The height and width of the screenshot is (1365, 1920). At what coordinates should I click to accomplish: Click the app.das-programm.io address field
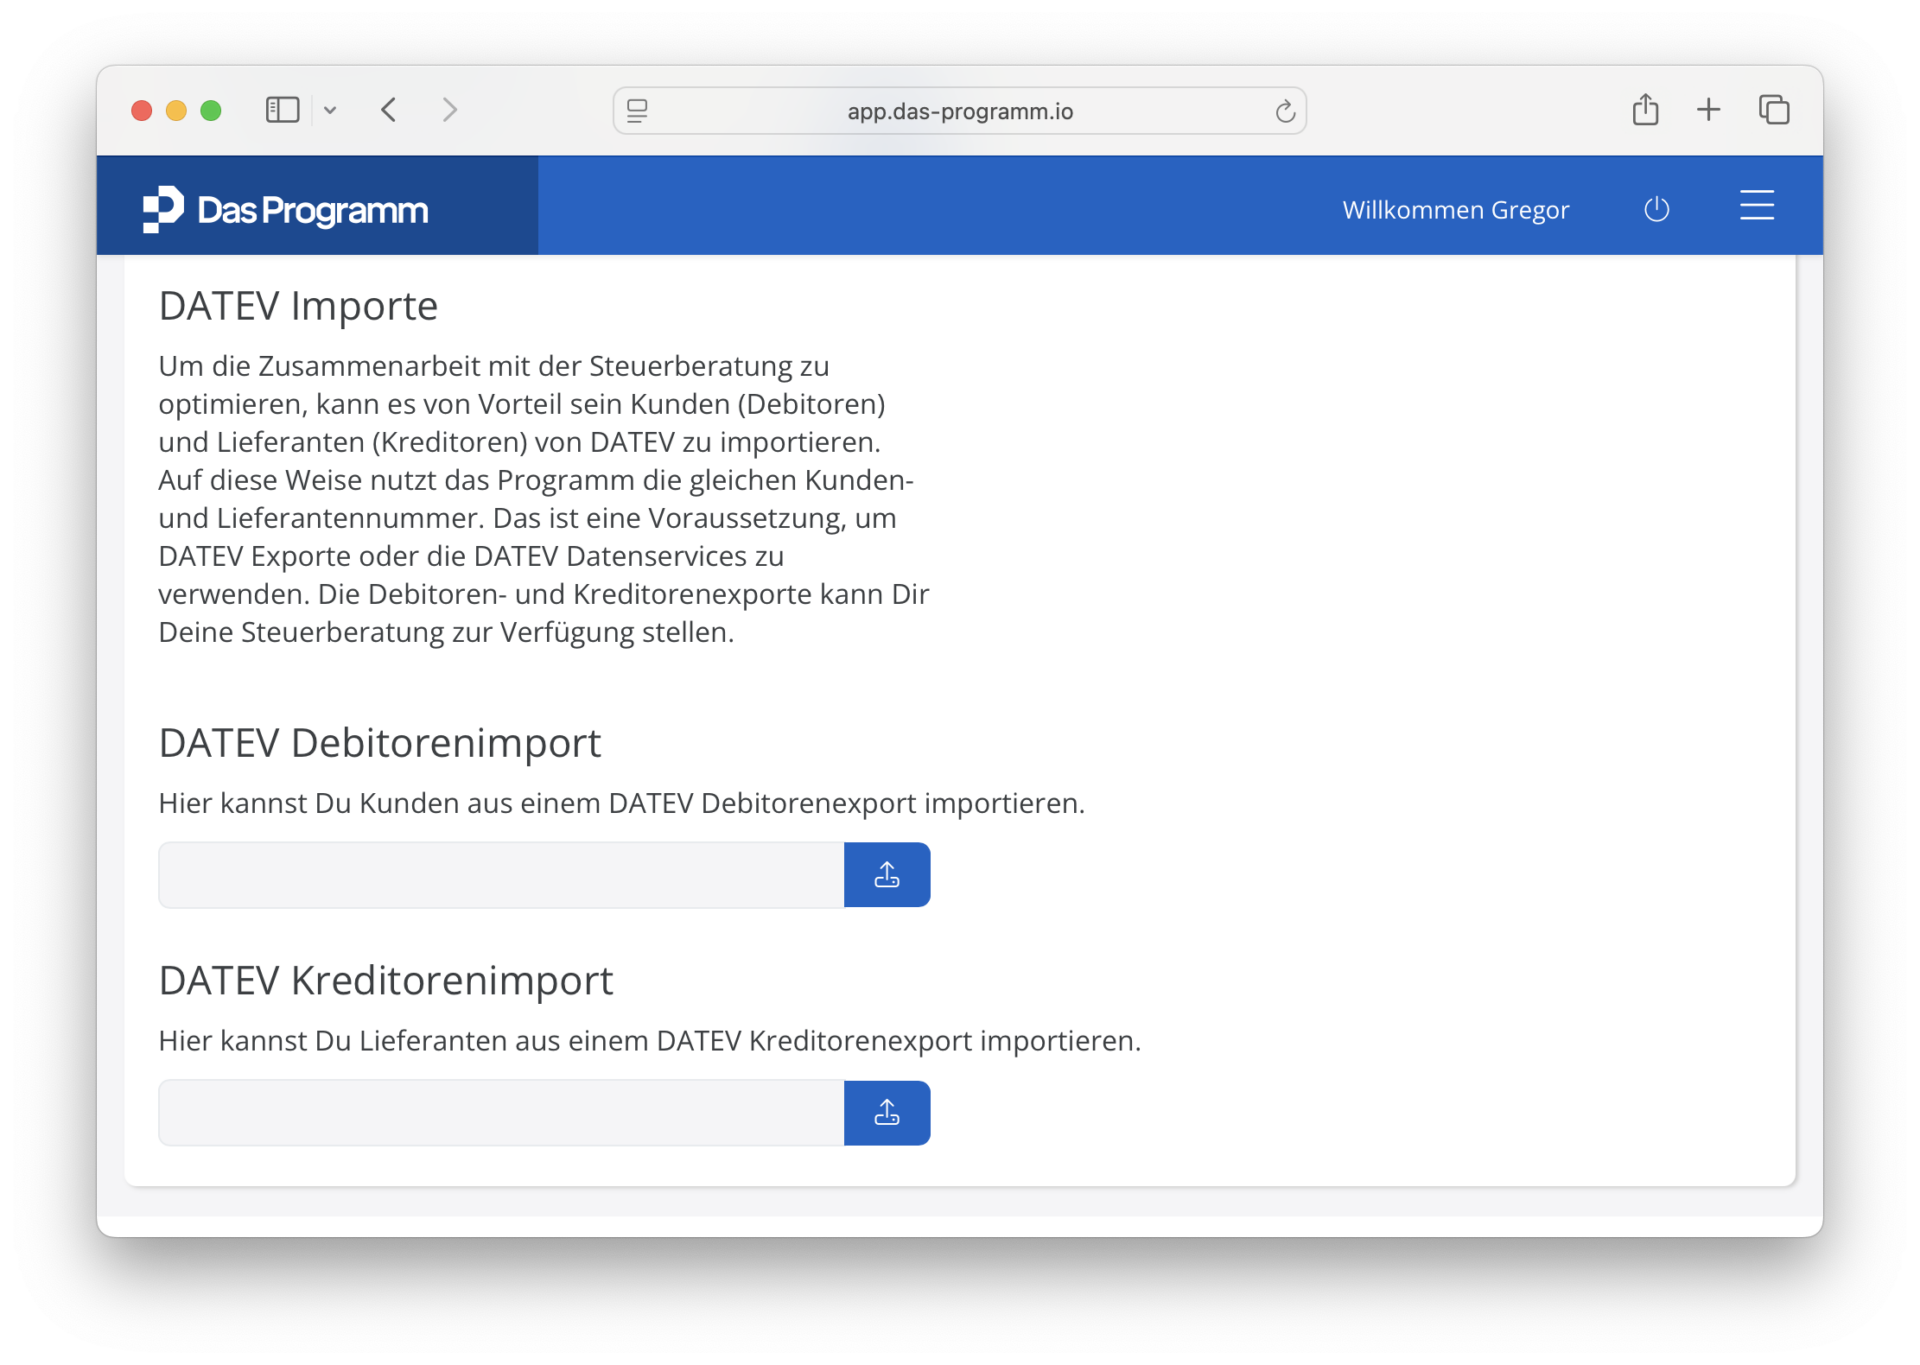(959, 111)
